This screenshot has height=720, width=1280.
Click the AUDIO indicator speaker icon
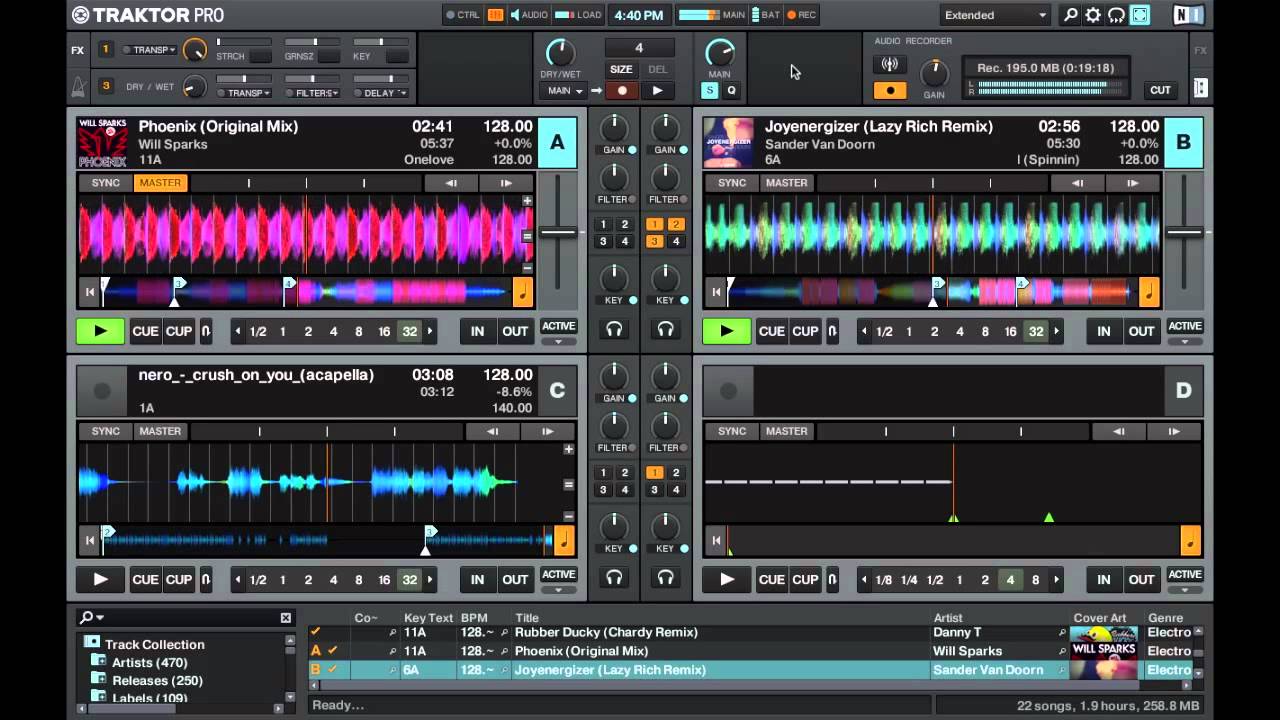click(515, 15)
